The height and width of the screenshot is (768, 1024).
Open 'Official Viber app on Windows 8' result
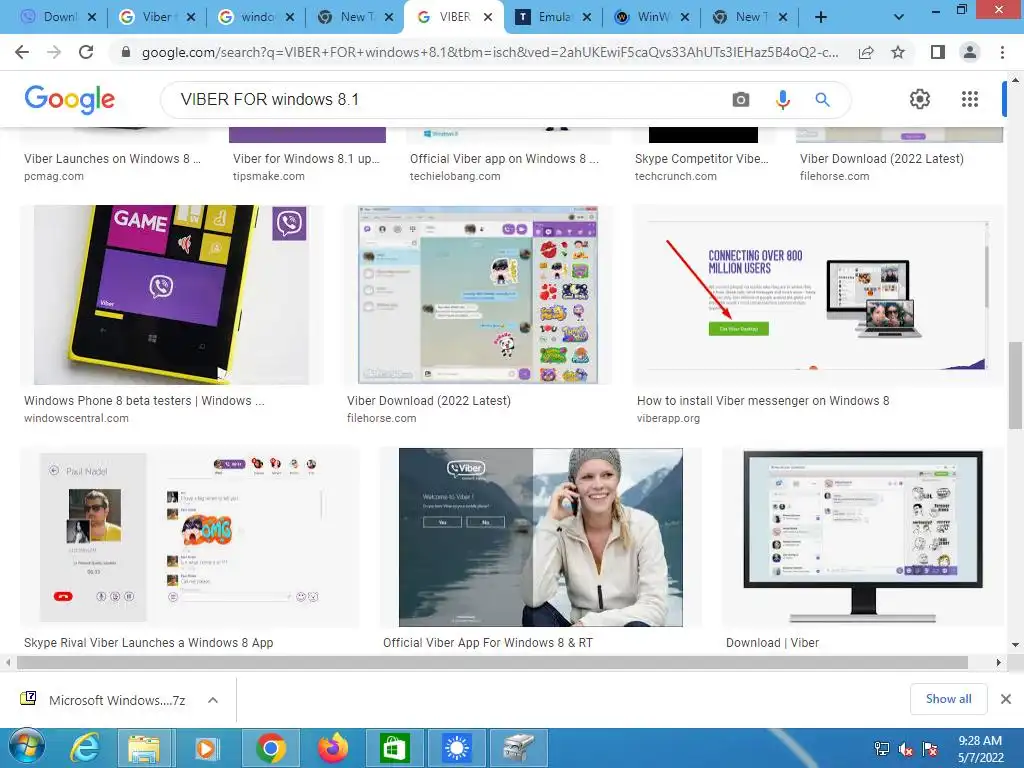pyautogui.click(x=504, y=159)
